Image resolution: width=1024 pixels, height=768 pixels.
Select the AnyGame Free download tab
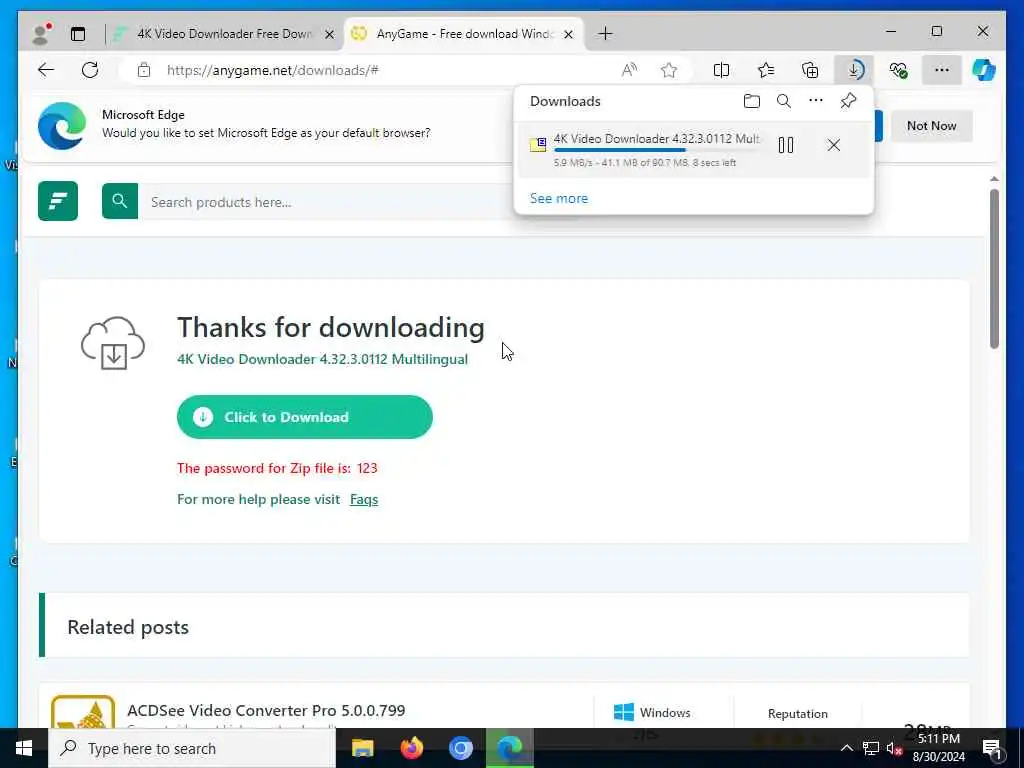(x=464, y=34)
